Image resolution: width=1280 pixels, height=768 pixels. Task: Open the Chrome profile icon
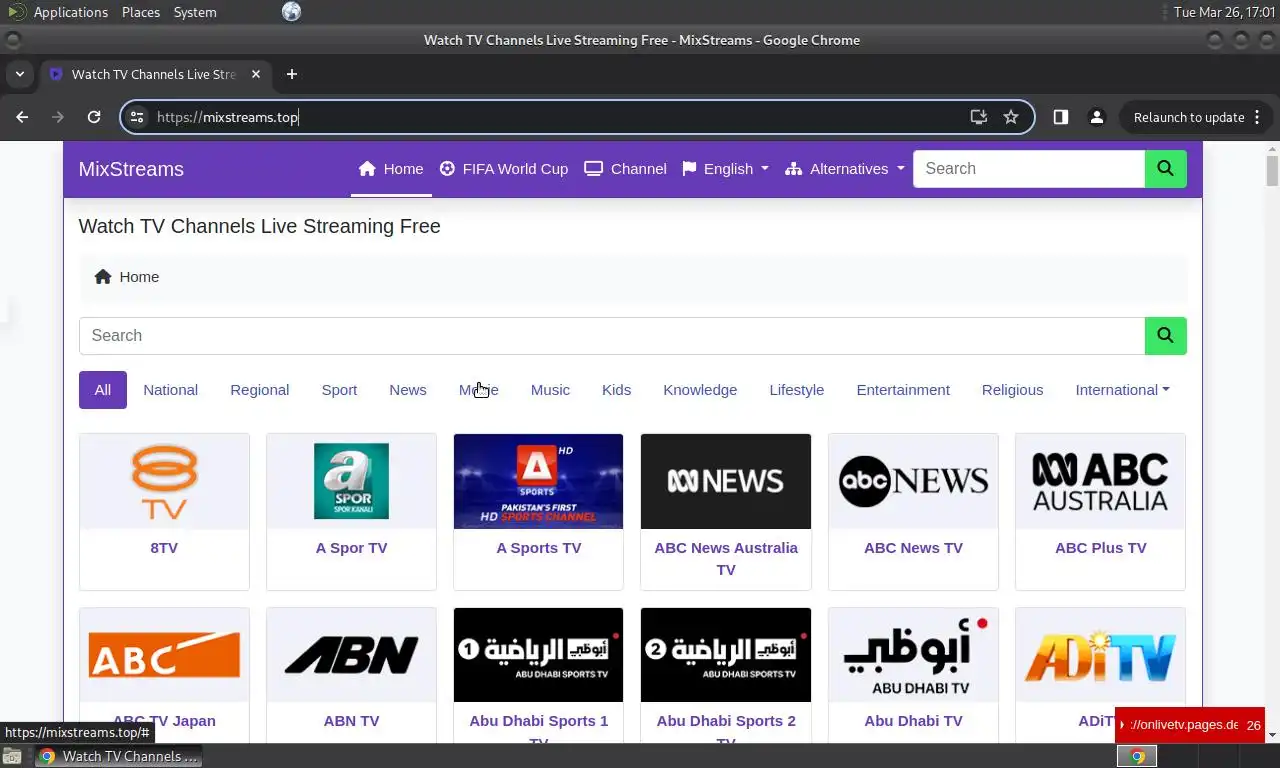pyautogui.click(x=1097, y=117)
